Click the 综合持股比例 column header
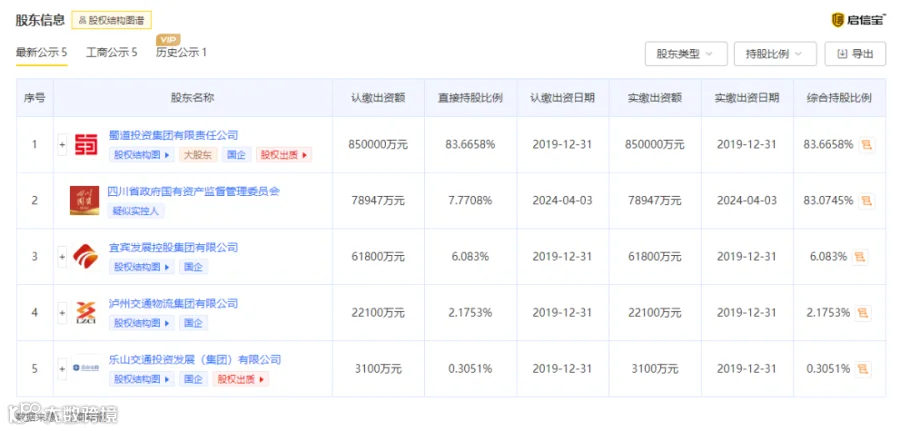Viewport: 900px width, 431px height. pos(839,98)
